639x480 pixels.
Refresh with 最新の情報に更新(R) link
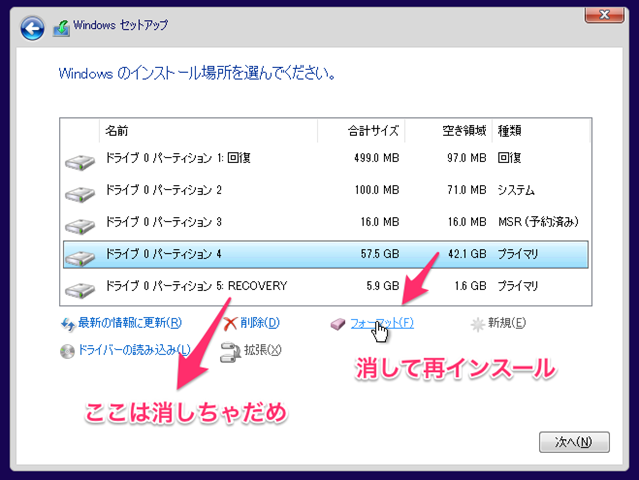coord(130,323)
